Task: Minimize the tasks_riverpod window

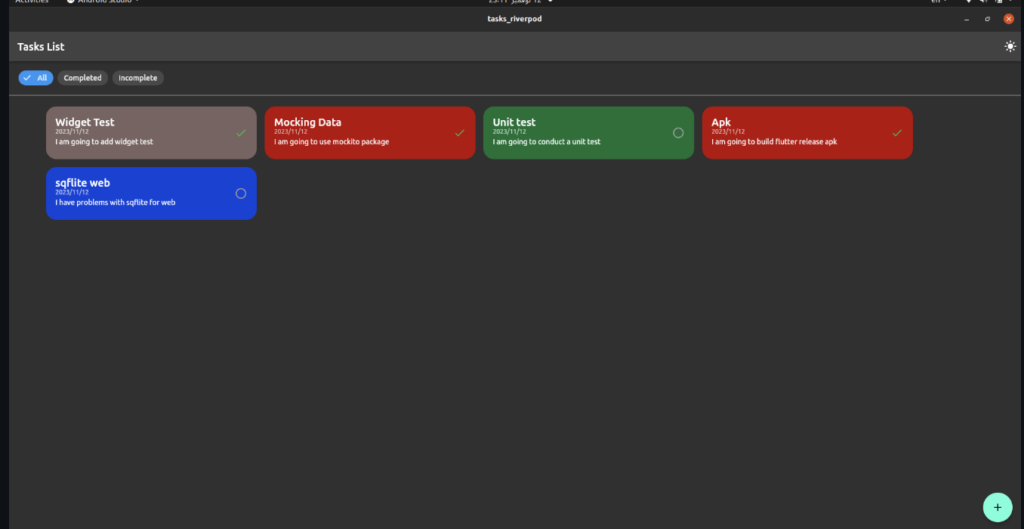Action: (967, 19)
